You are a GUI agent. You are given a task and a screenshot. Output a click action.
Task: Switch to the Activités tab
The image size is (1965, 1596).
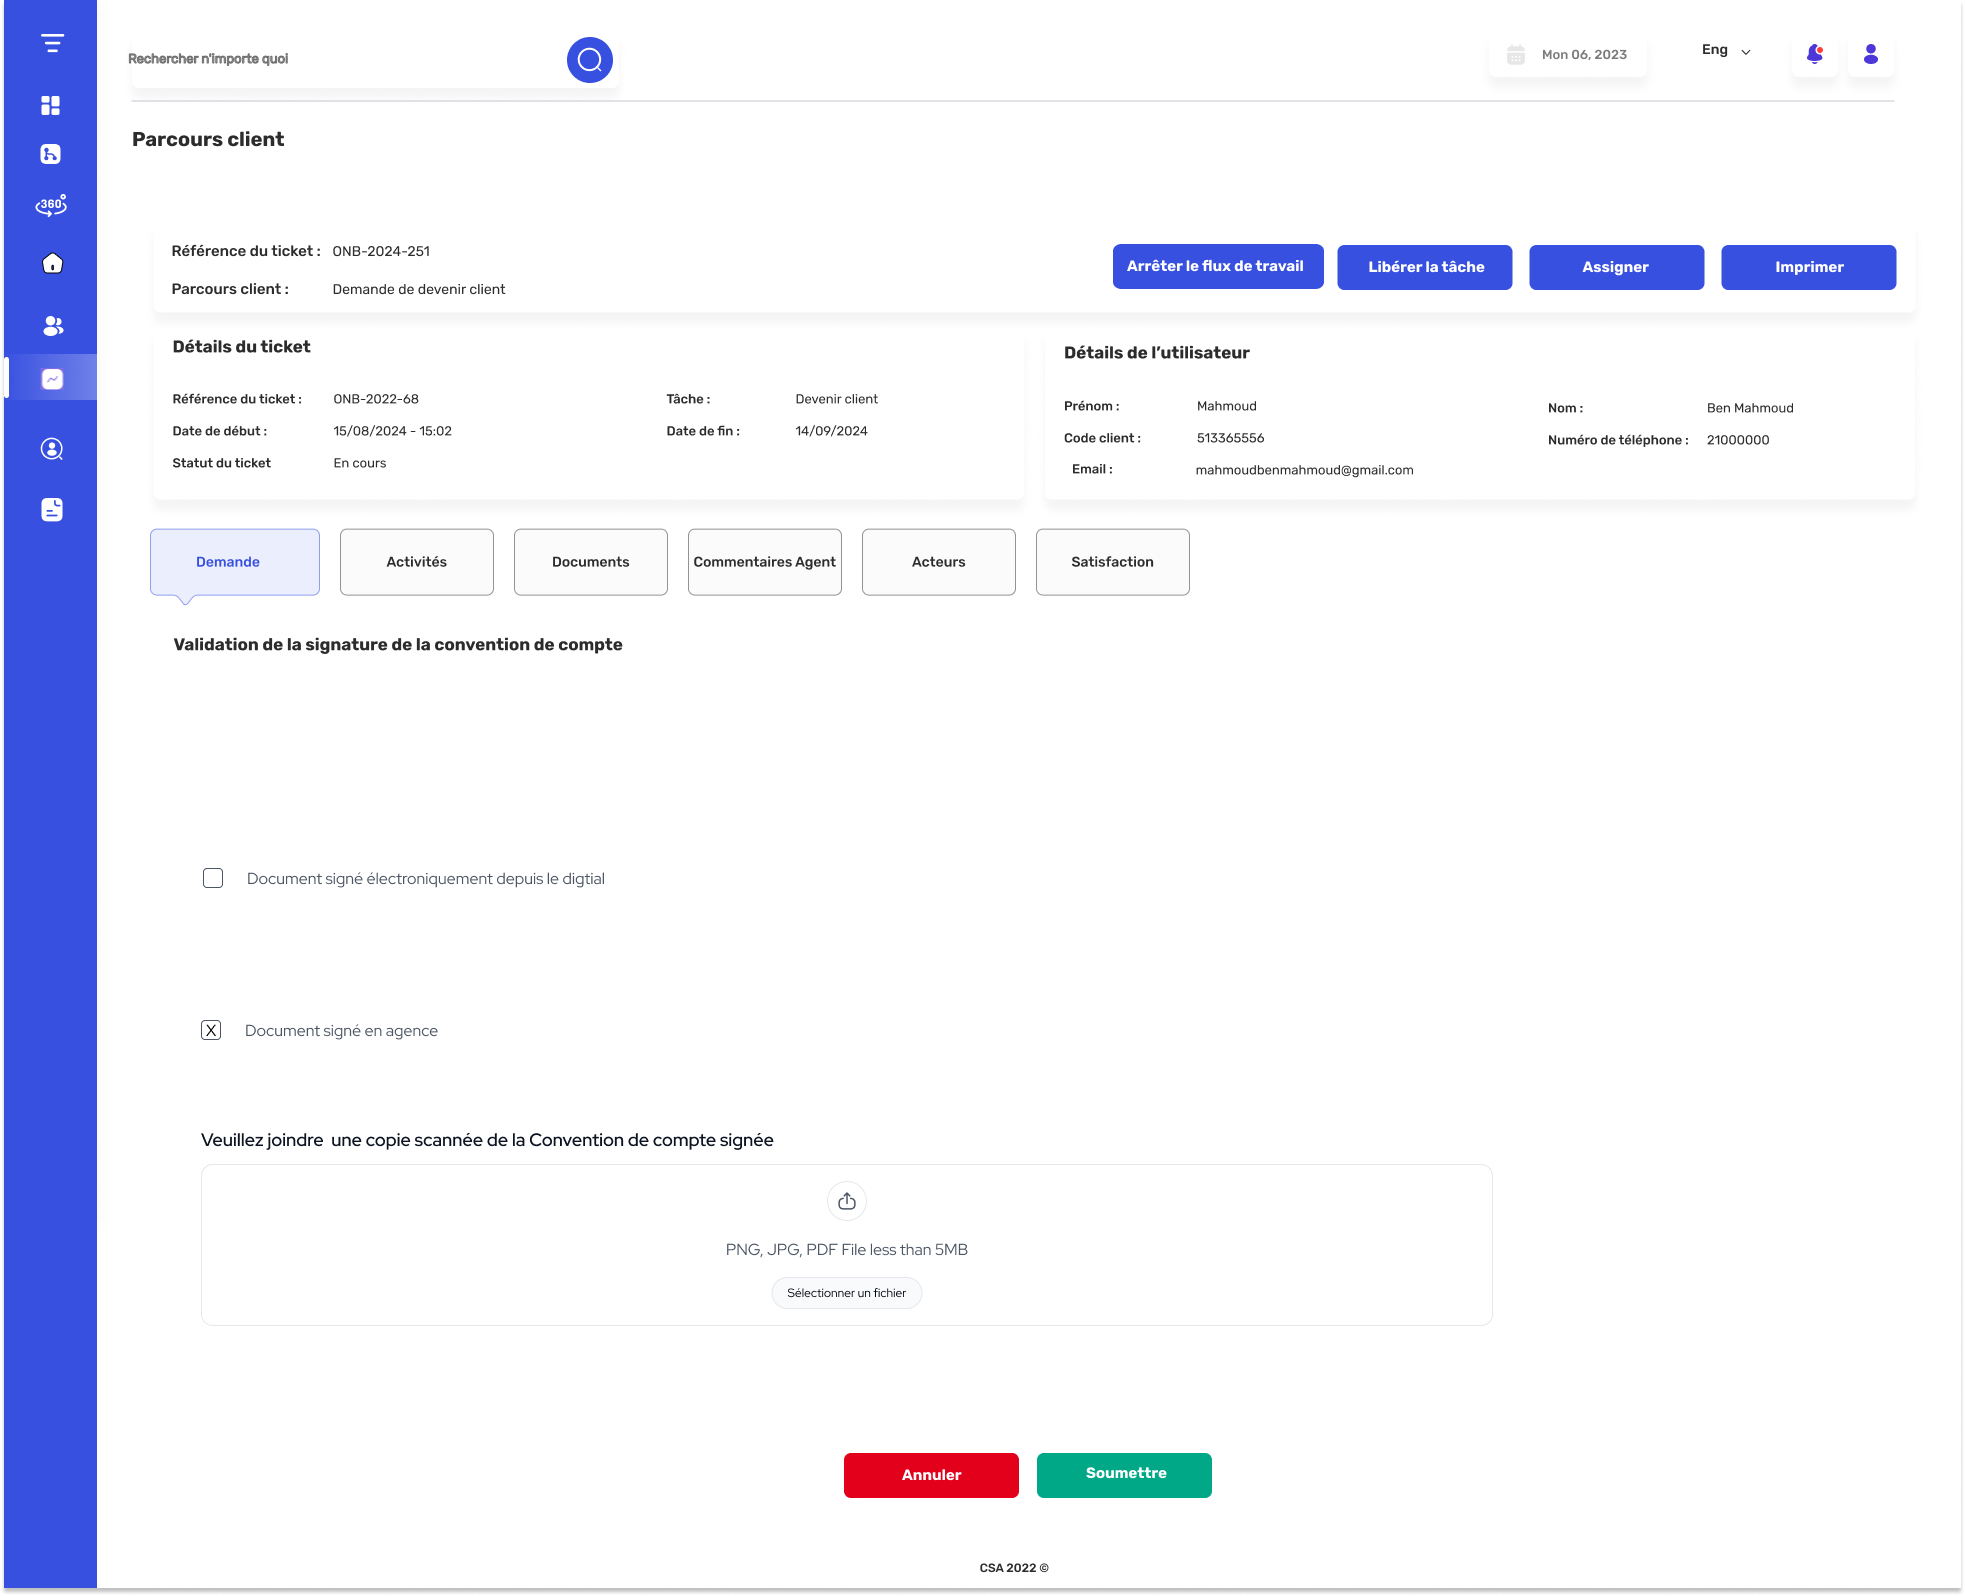(x=417, y=562)
